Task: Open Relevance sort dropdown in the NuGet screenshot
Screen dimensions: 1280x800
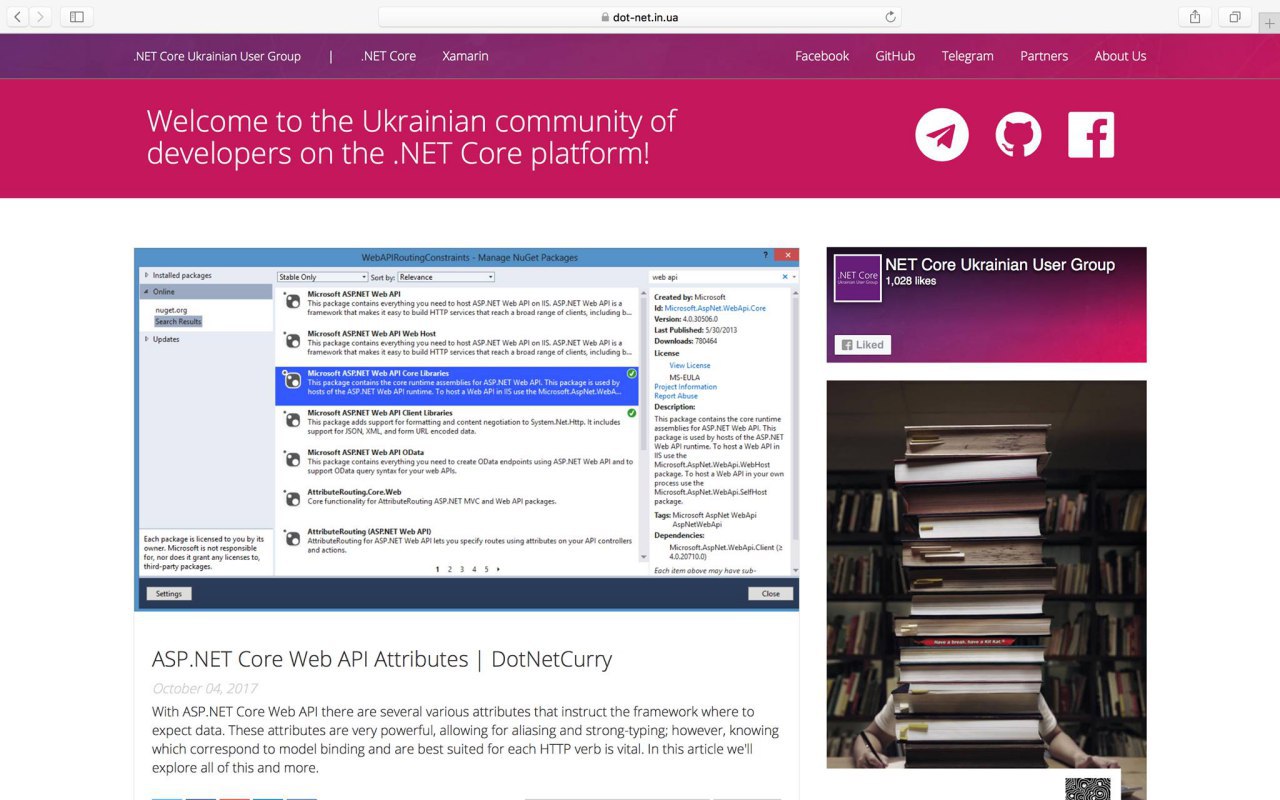Action: point(446,277)
